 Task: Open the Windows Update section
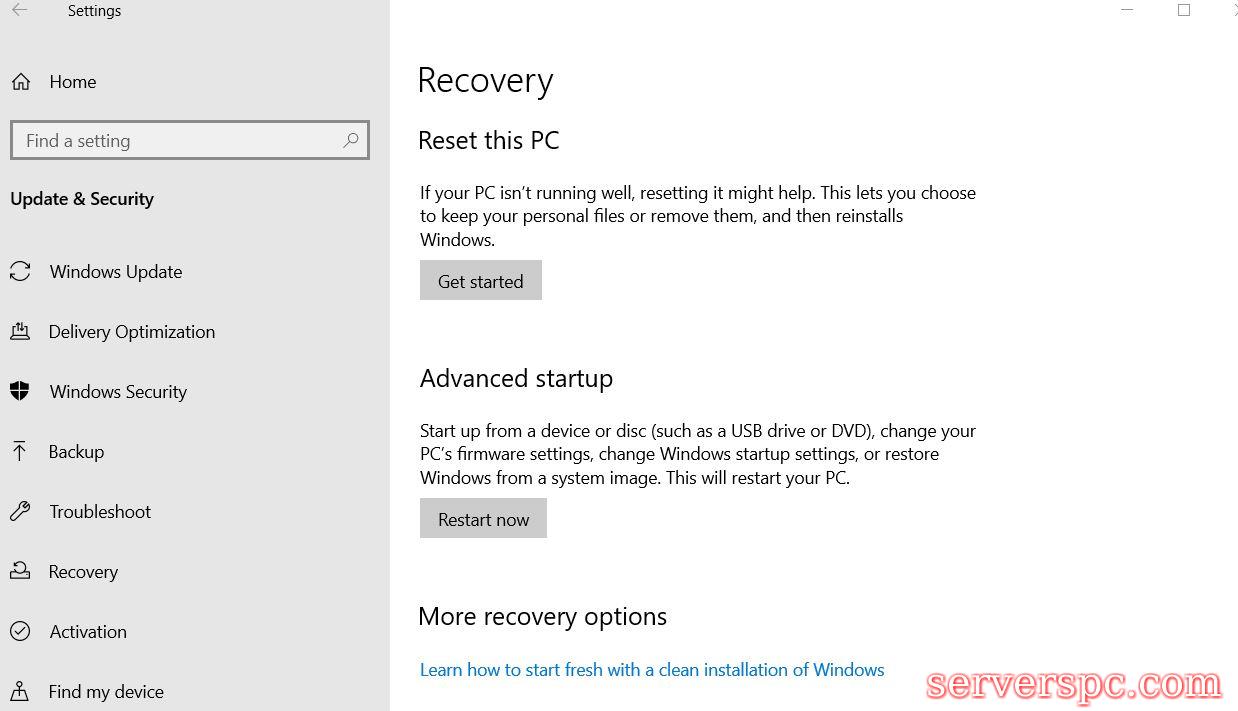pyautogui.click(x=116, y=272)
